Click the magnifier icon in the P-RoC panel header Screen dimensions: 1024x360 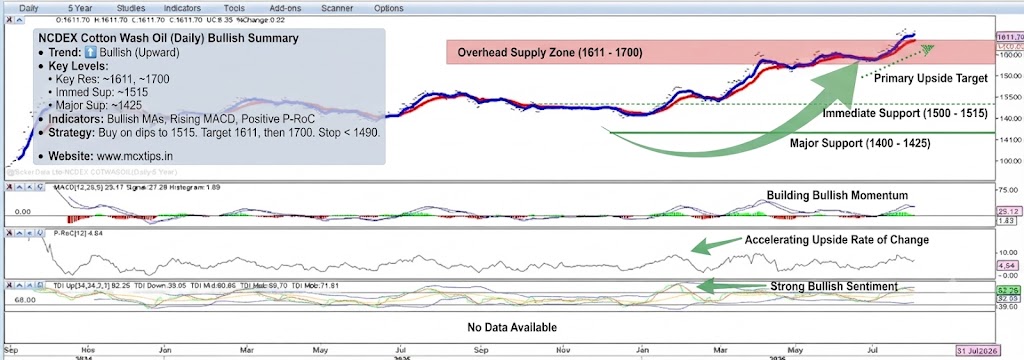[x=40, y=233]
